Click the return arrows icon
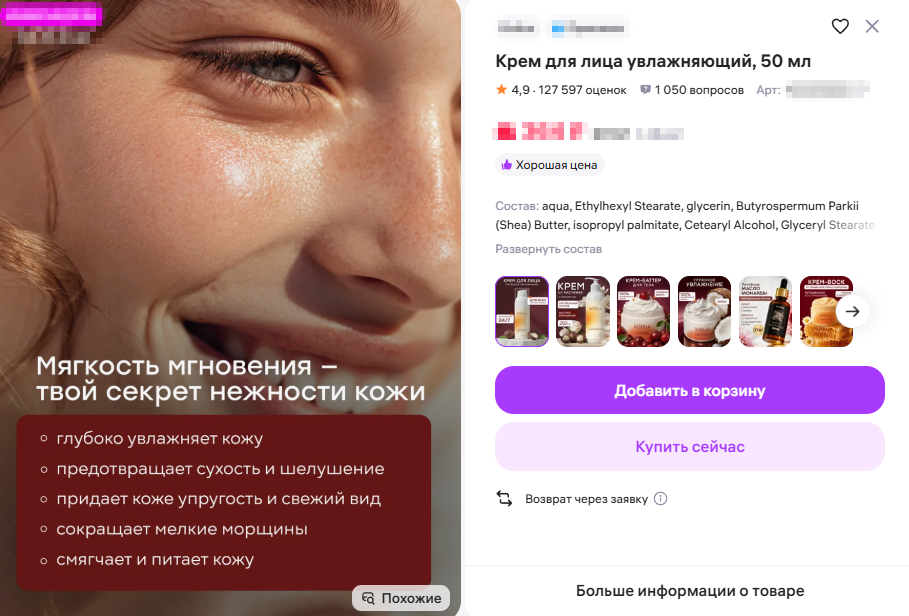This screenshot has height=616, width=909. pos(504,498)
